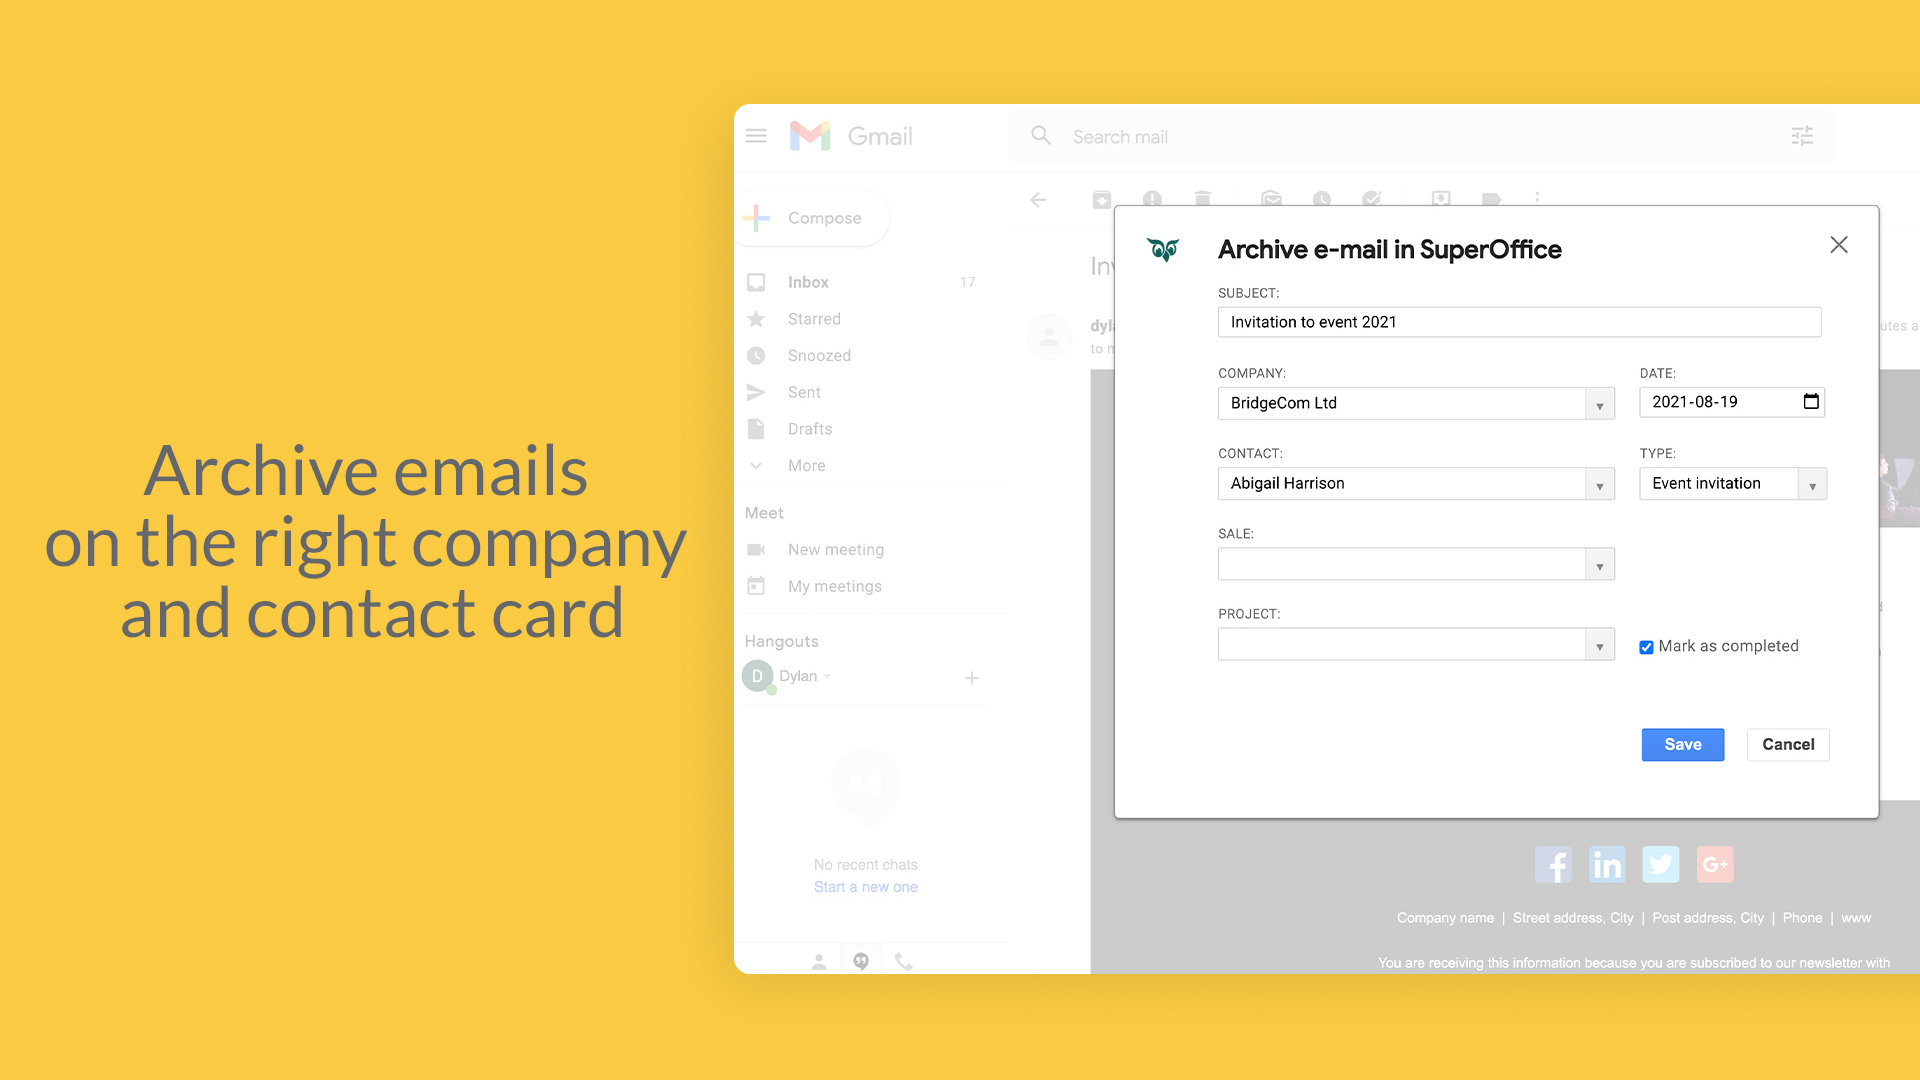Click the Cancel button to dismiss dialog
This screenshot has height=1080, width=1920.
tap(1788, 744)
